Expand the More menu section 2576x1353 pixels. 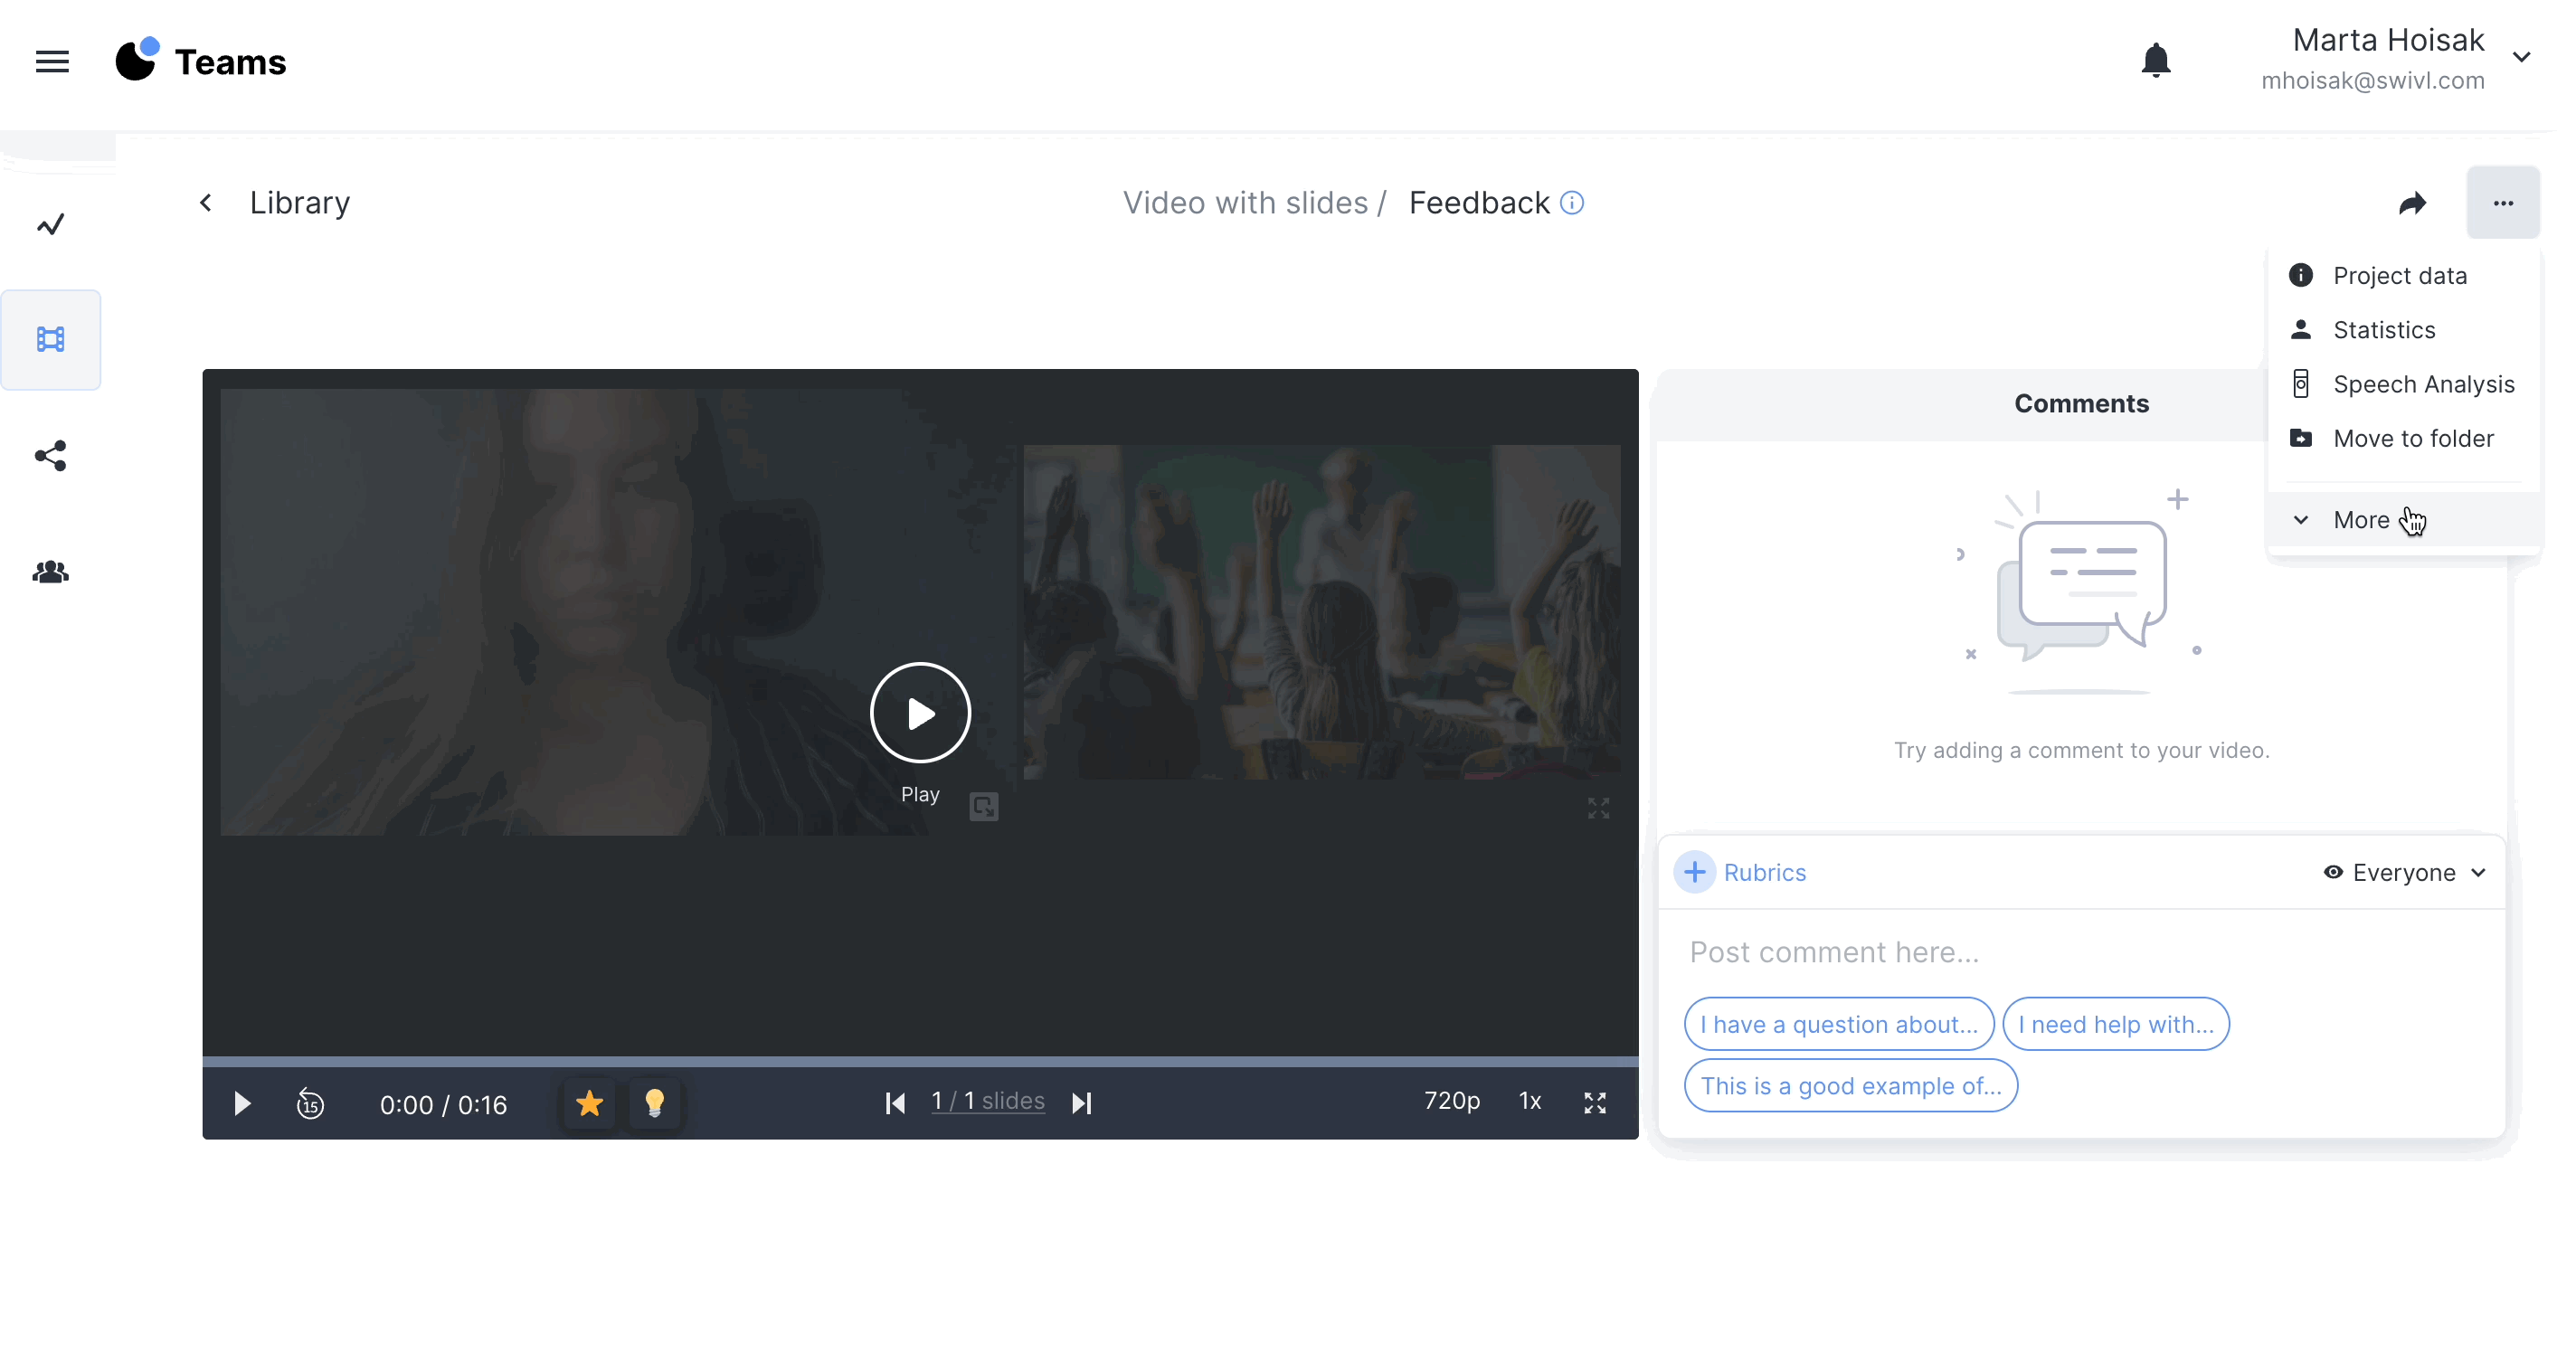click(2360, 520)
